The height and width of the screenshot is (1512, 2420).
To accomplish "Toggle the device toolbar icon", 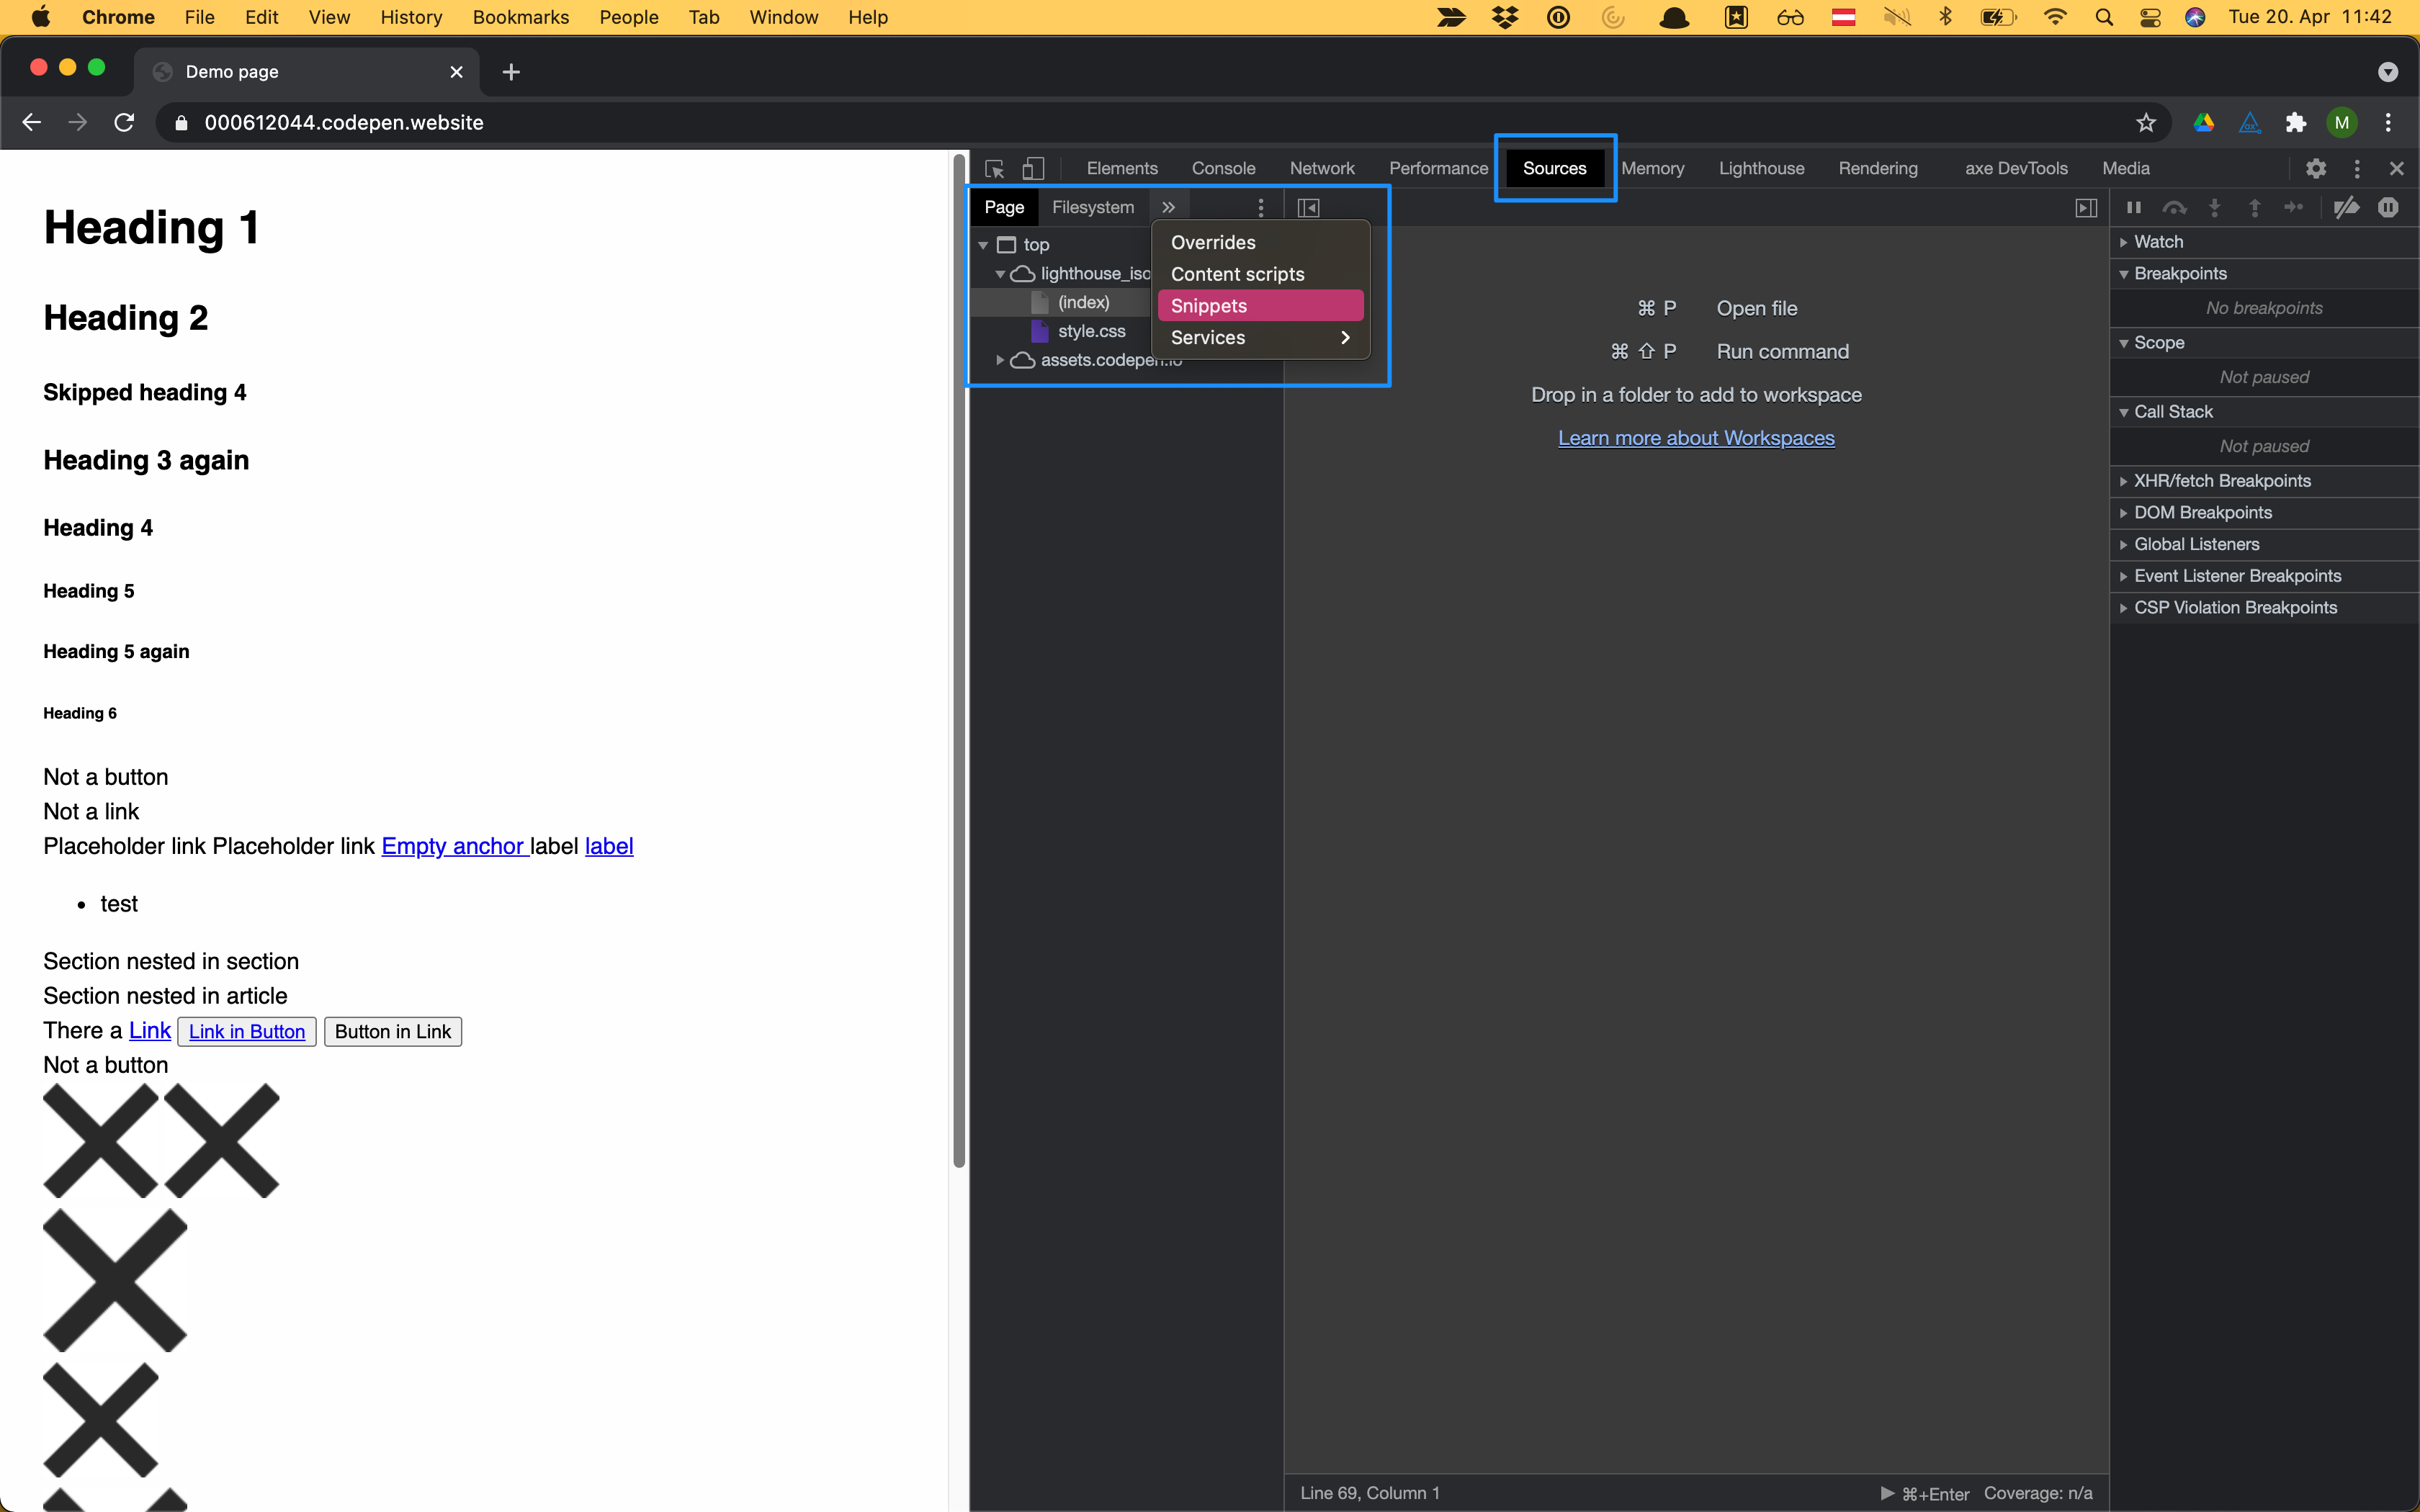I will click(x=1033, y=168).
